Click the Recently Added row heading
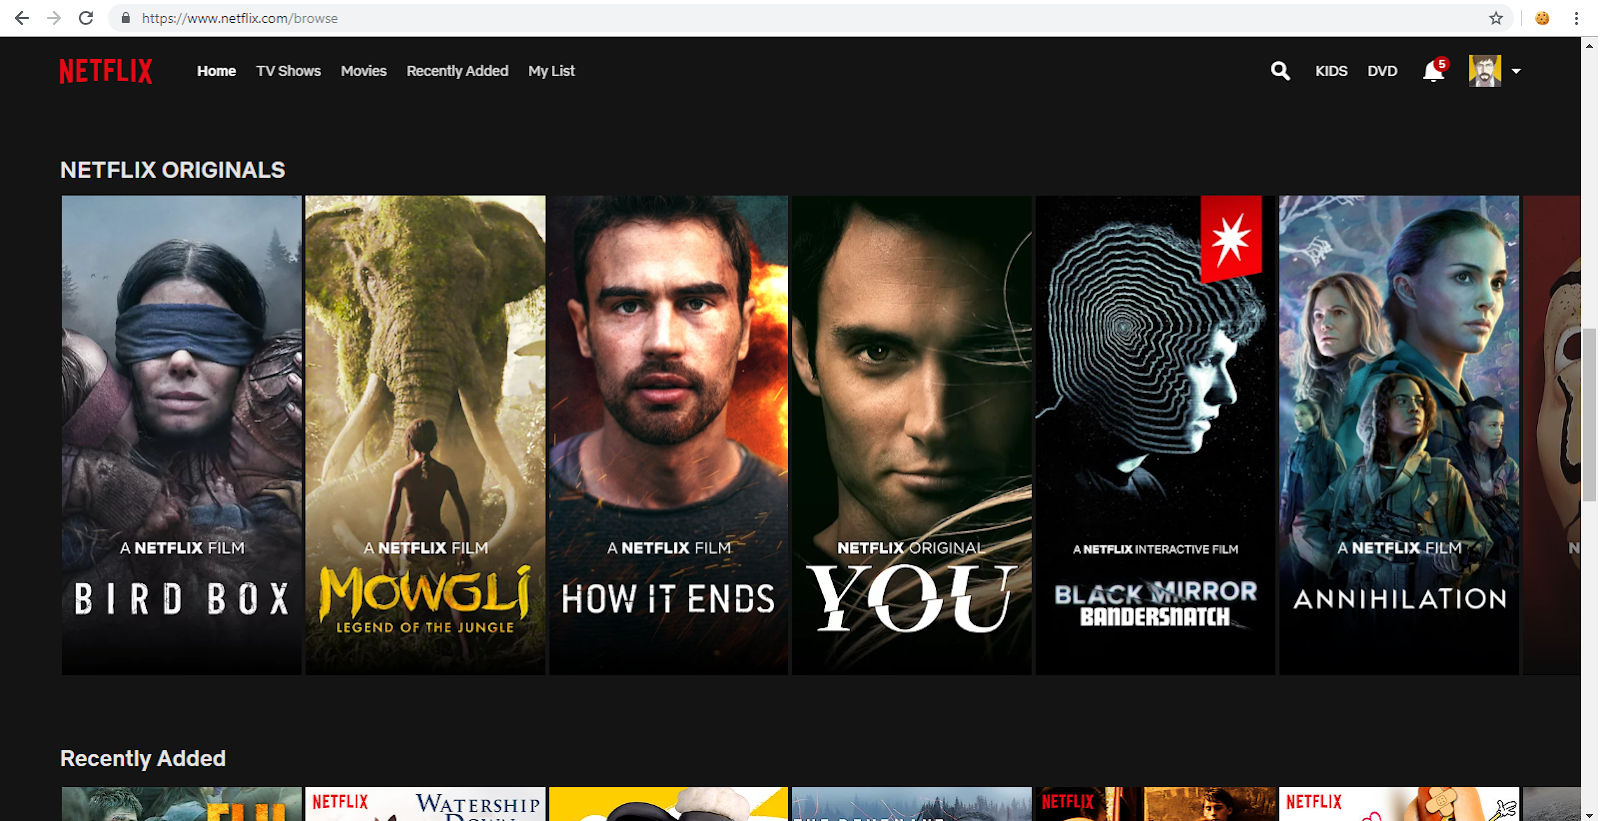1600x821 pixels. (x=143, y=758)
